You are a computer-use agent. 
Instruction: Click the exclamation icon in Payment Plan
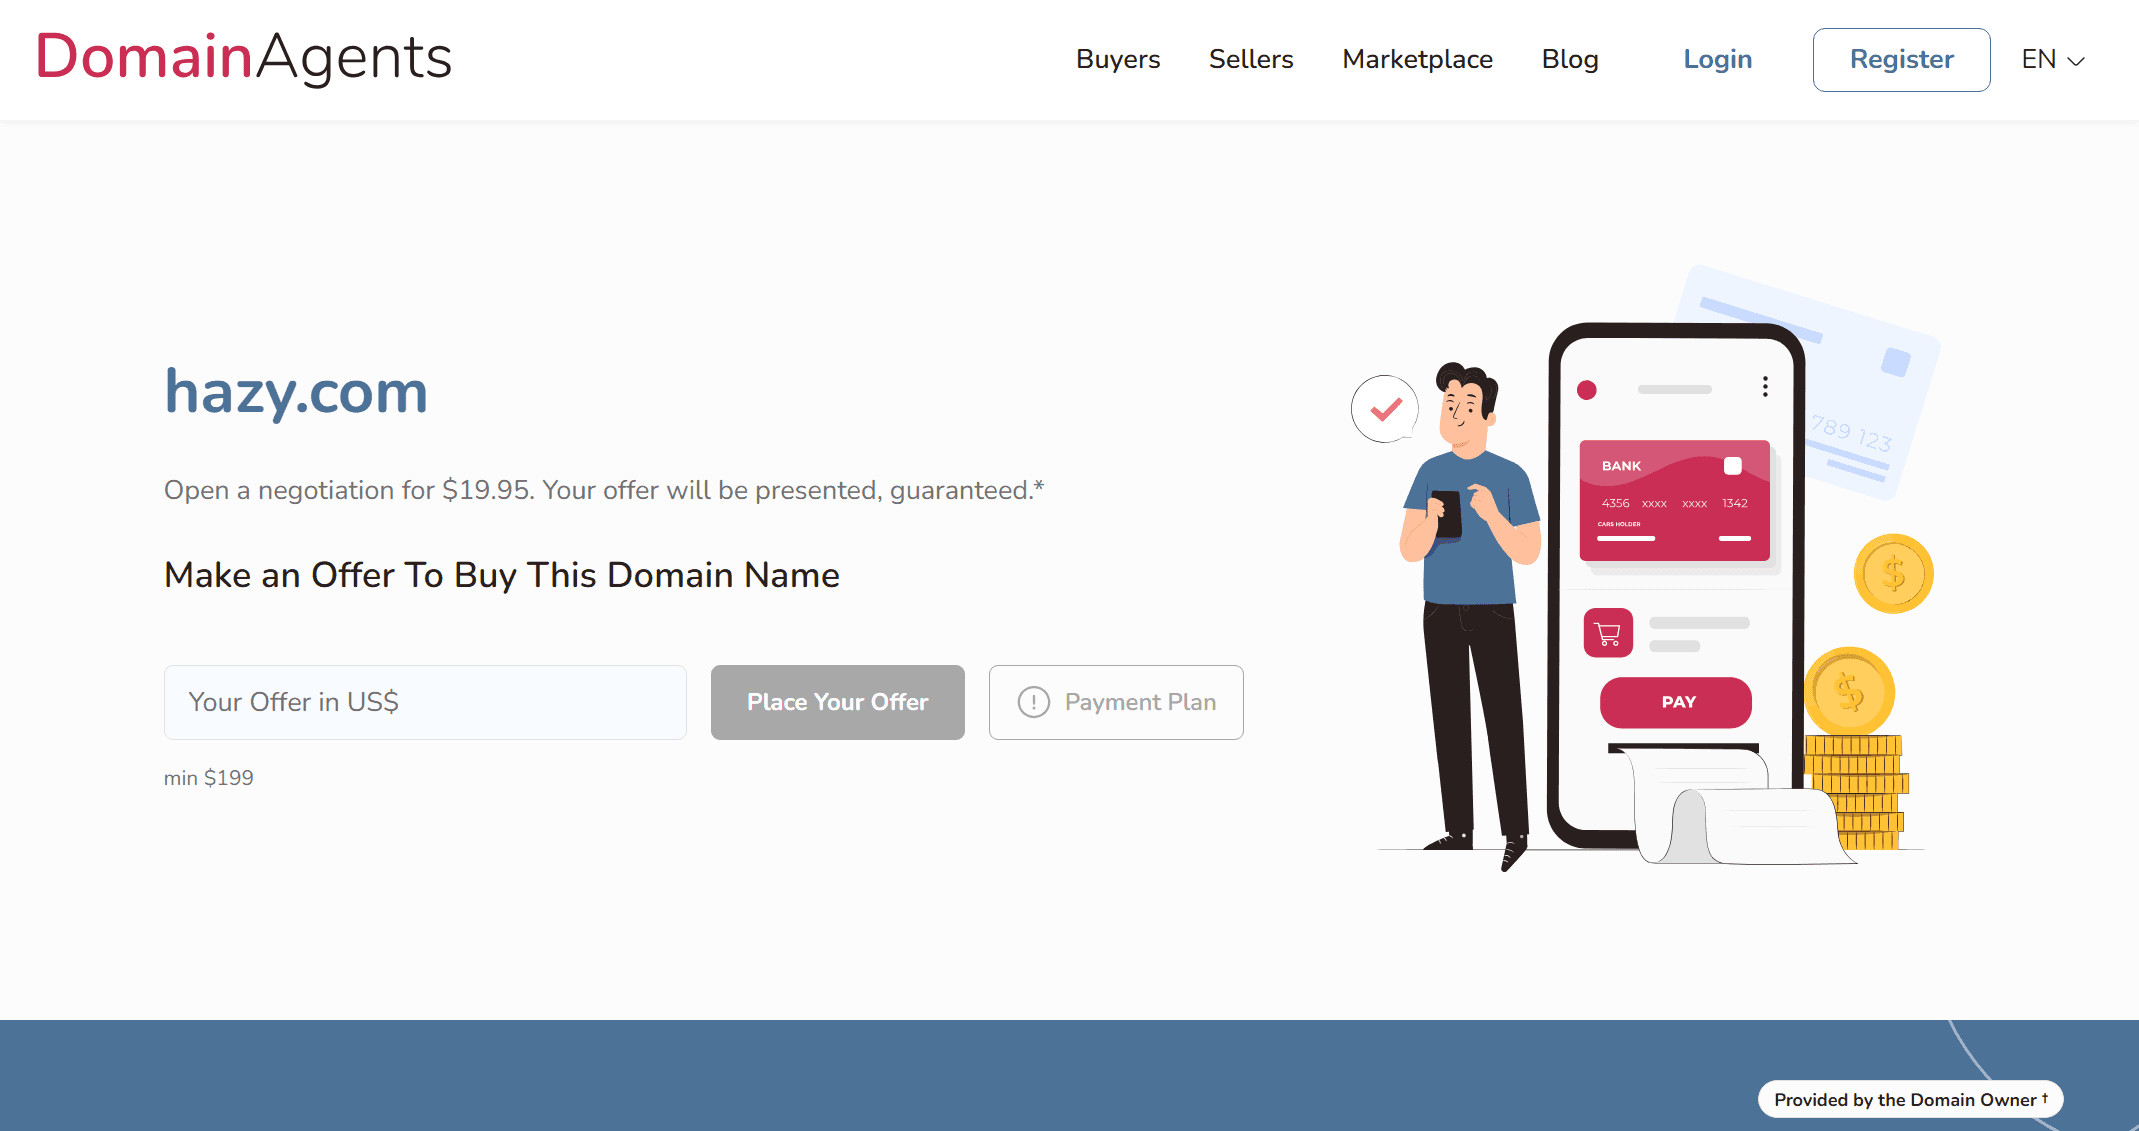(1033, 702)
